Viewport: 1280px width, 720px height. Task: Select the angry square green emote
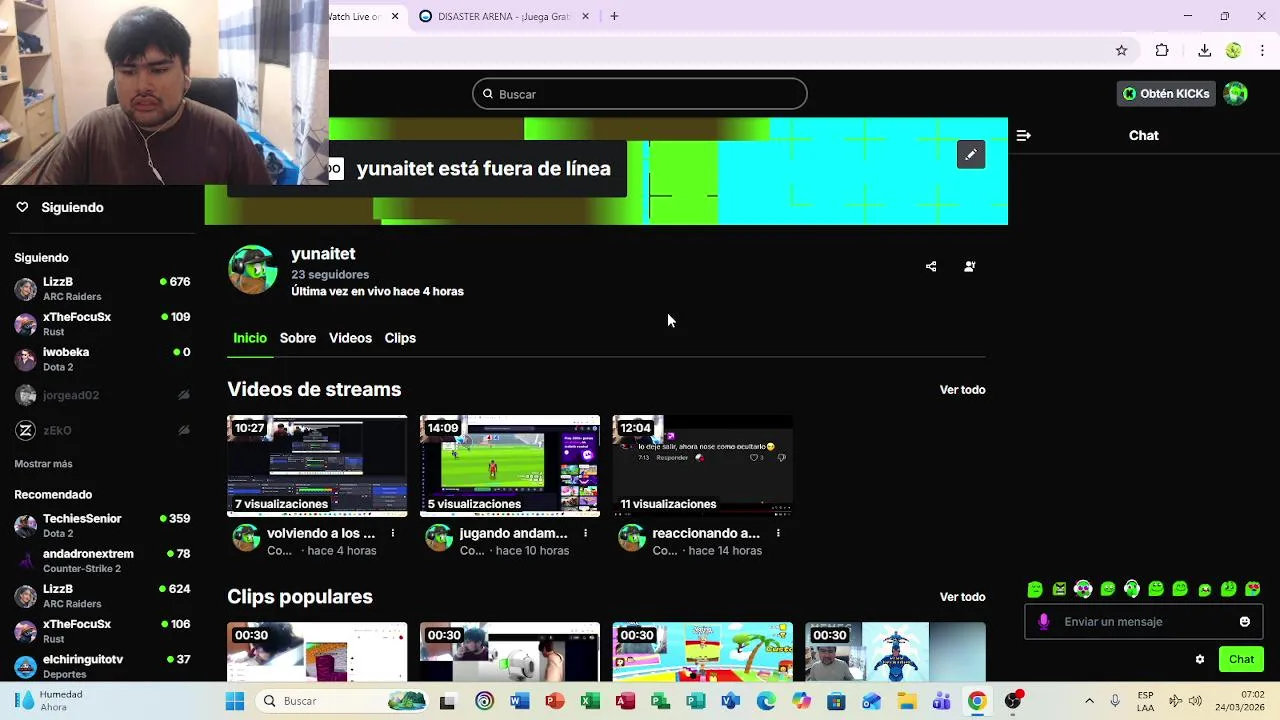click(x=1060, y=589)
